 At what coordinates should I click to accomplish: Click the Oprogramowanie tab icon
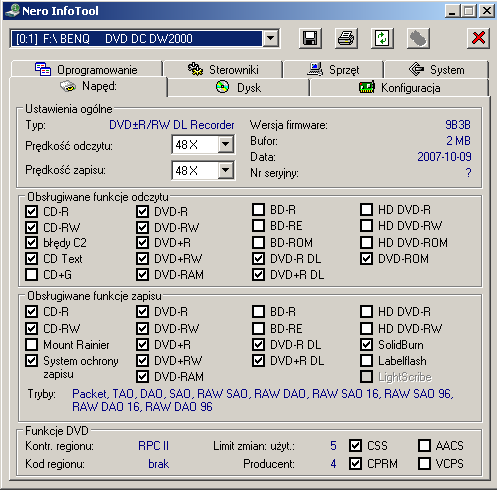tap(43, 69)
